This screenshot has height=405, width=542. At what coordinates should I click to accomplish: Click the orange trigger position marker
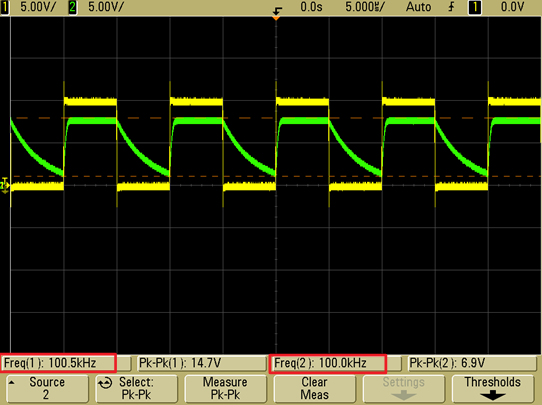[x=276, y=17]
